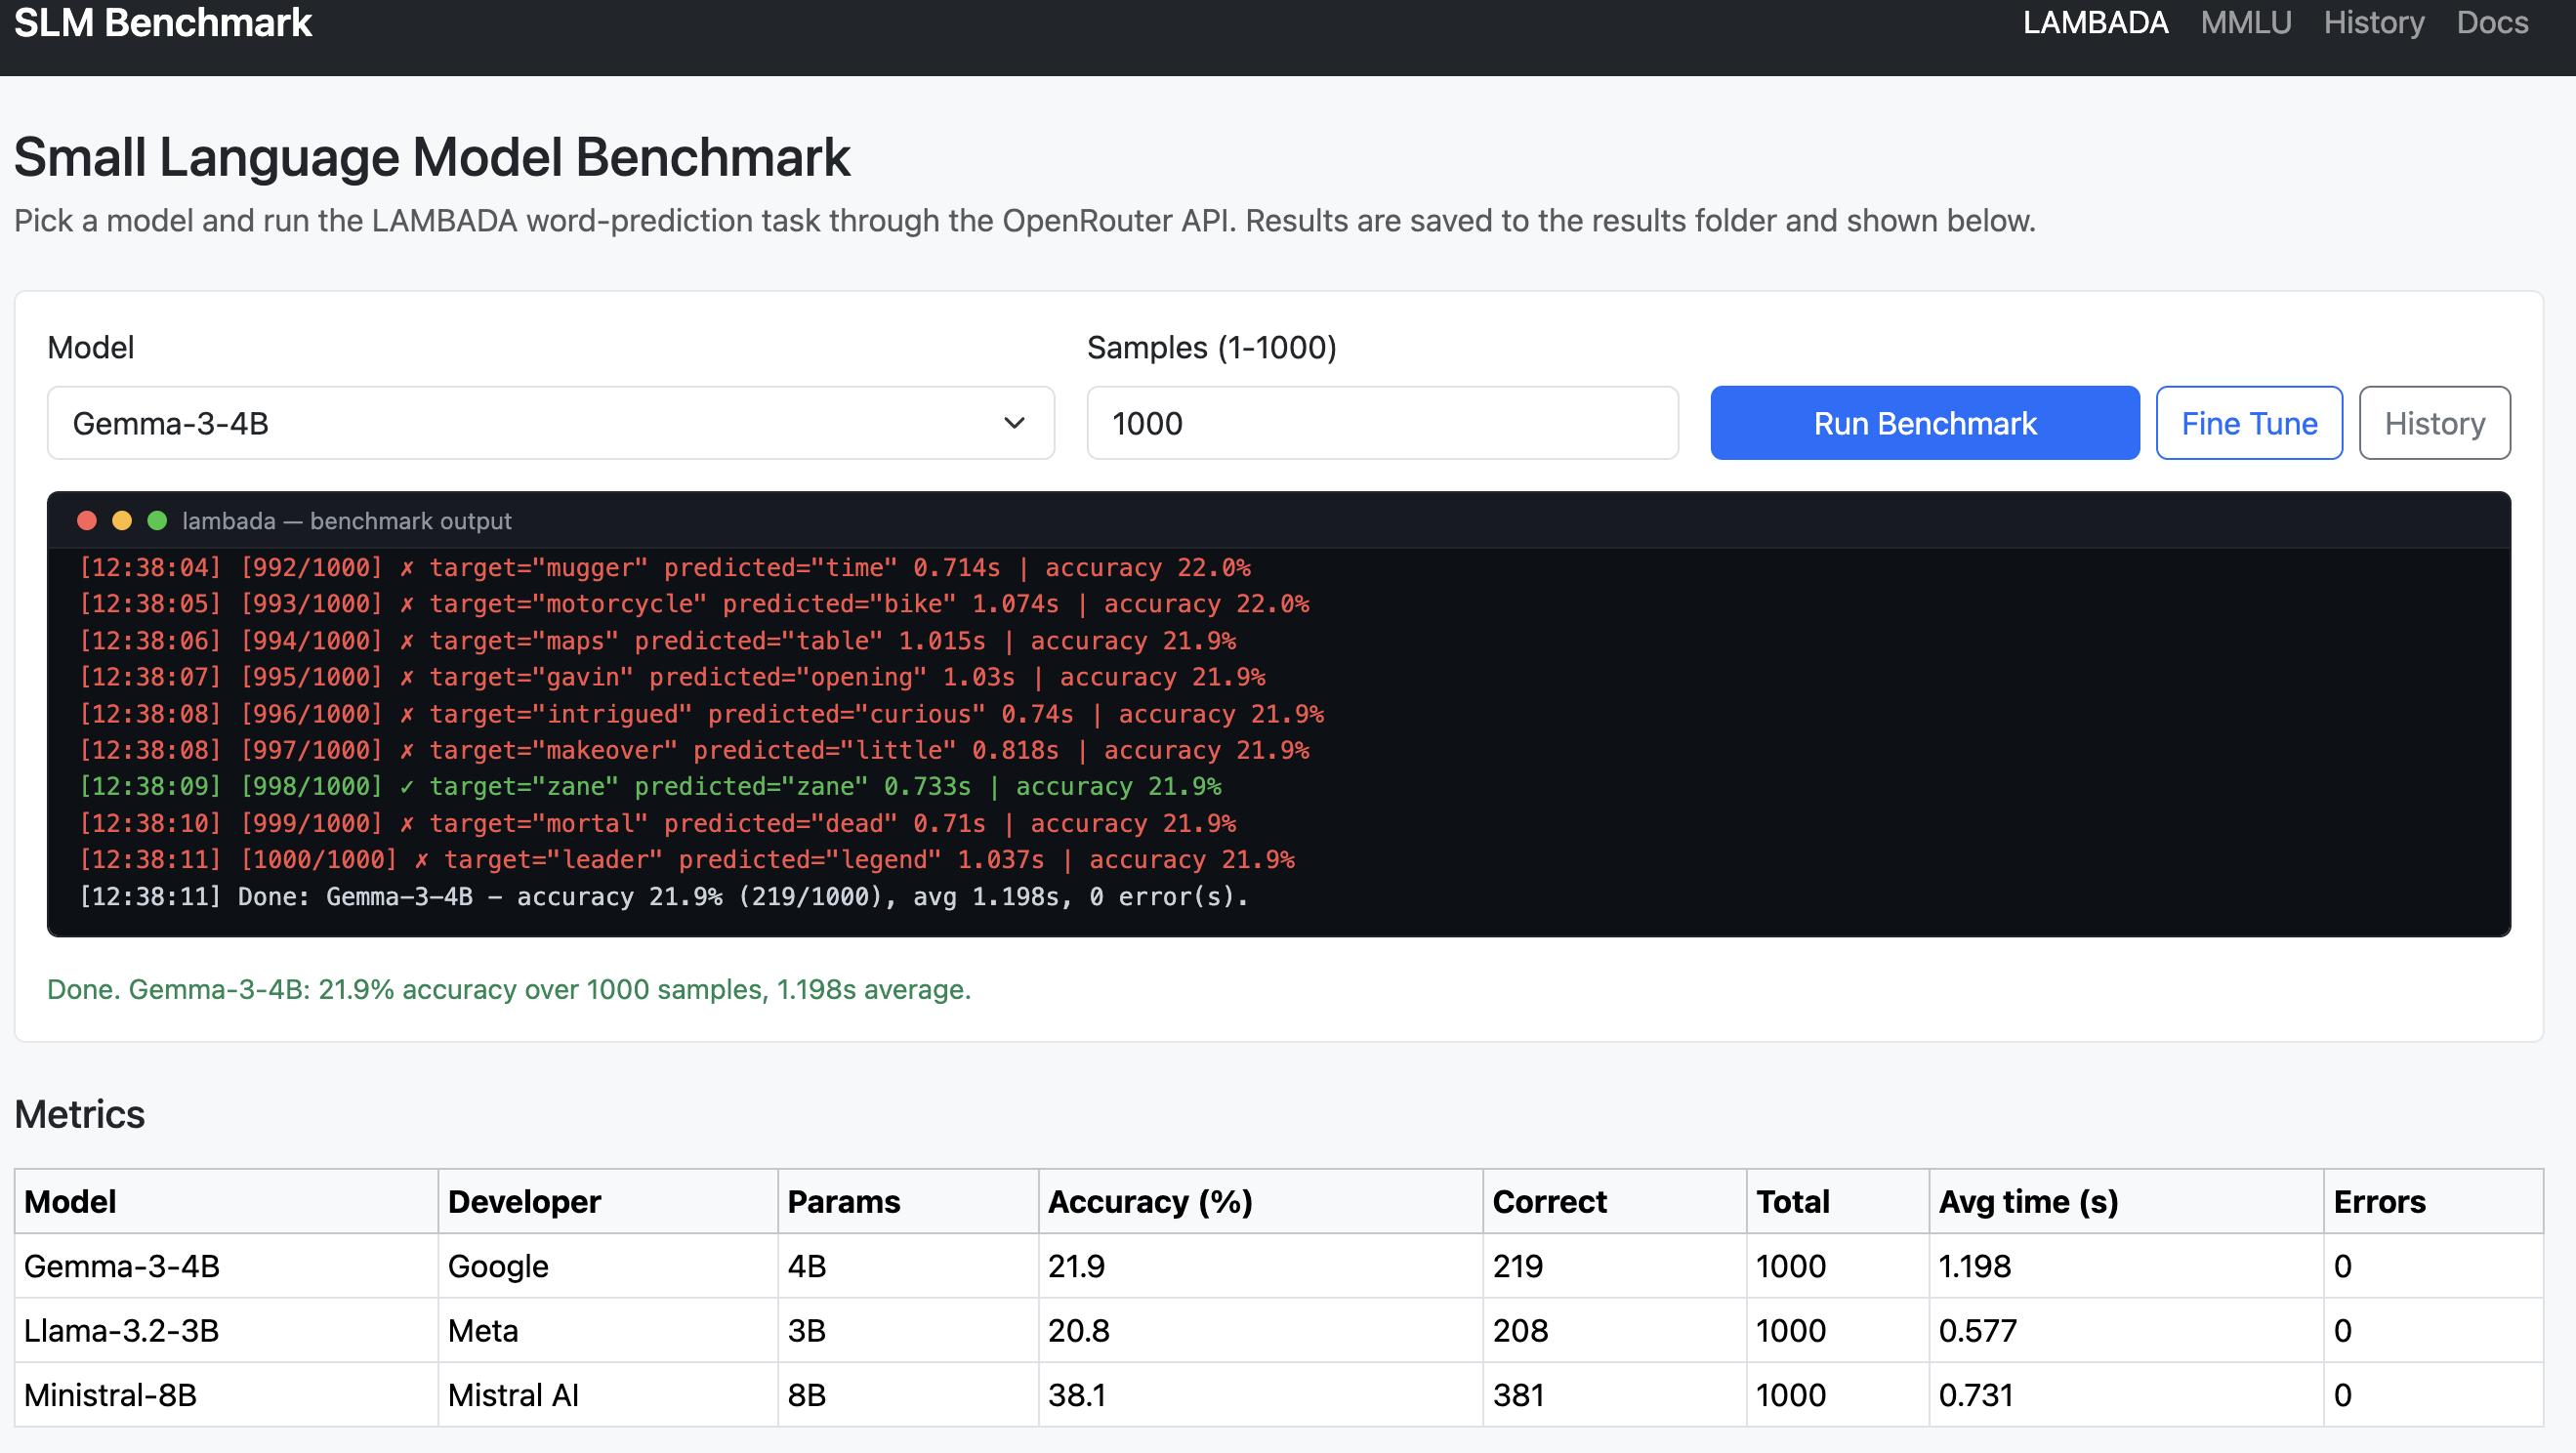Viewport: 2576px width, 1453px height.
Task: Click the white 'Done: Gemma-3-4B' terminal line
Action: click(664, 897)
